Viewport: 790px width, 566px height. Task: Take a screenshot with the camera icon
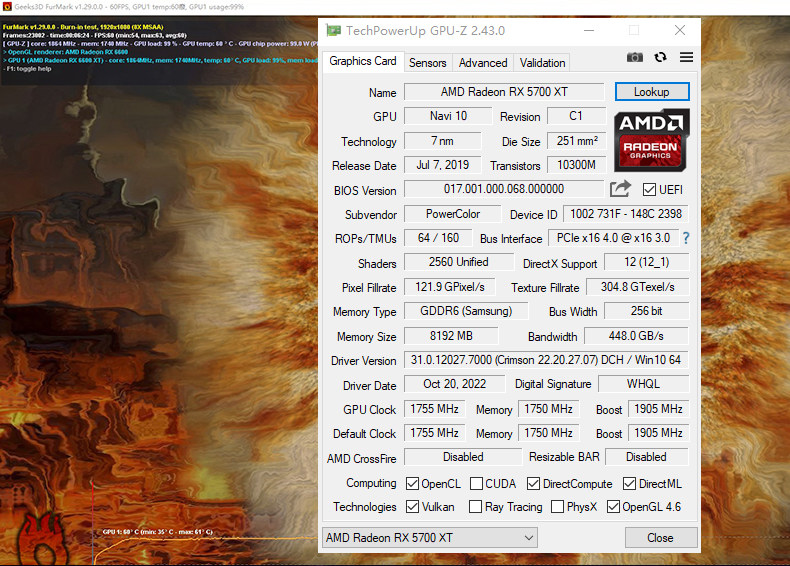click(634, 57)
